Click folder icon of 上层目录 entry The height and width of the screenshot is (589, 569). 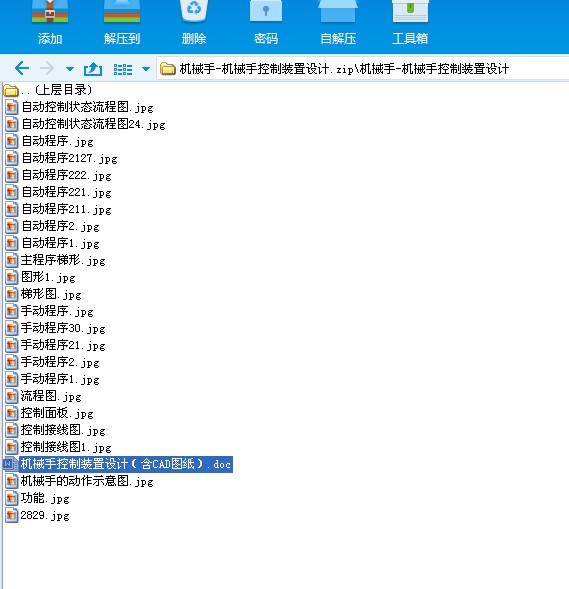(11, 91)
